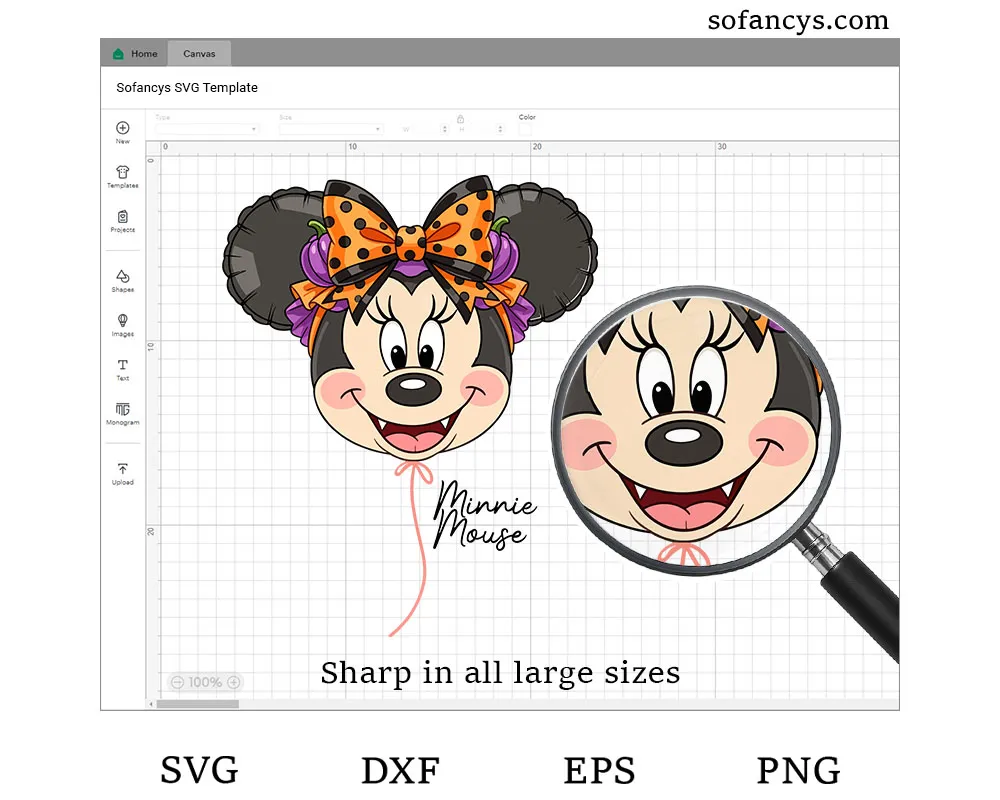The width and height of the screenshot is (1000, 800).
Task: Click the PNG format label
Action: (798, 770)
